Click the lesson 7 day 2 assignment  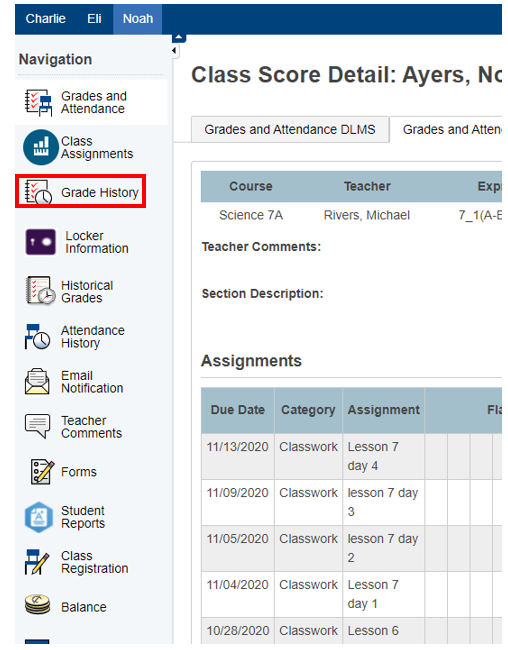coord(383,548)
